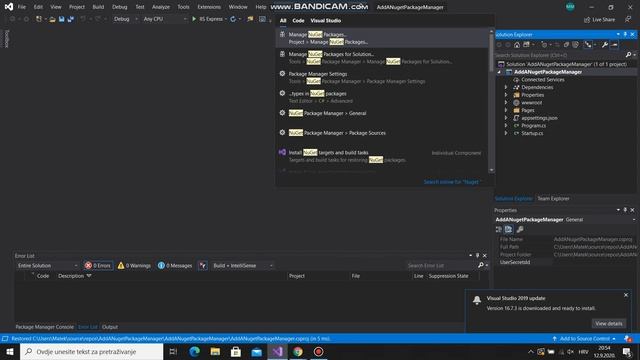This screenshot has width=640, height=360.
Task: Open the IIS Express run target dropdown arrow
Action: pos(226,19)
